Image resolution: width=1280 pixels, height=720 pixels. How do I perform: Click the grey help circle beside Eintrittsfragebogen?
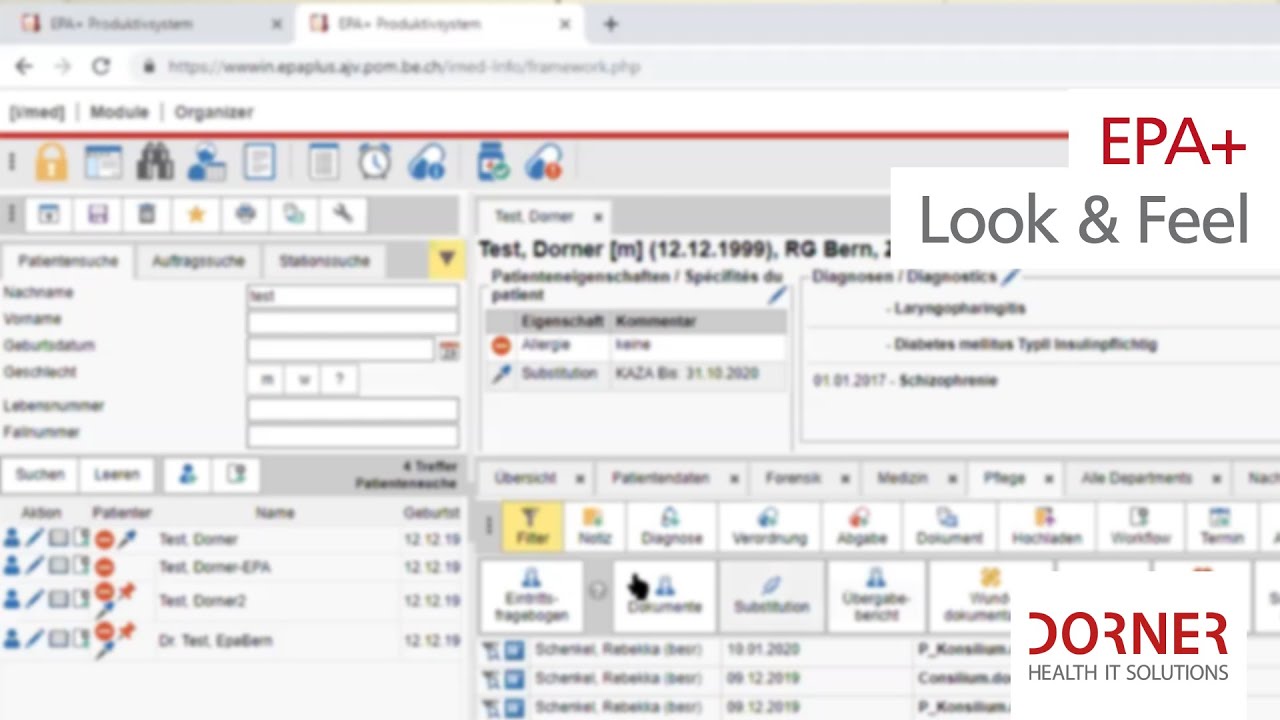pyautogui.click(x=597, y=590)
